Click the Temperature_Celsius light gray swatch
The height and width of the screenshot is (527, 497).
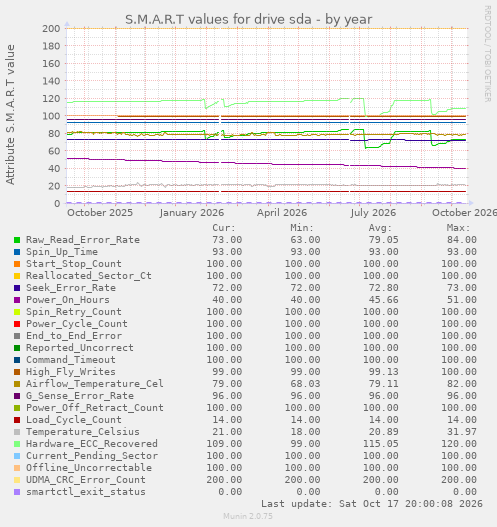click(17, 432)
